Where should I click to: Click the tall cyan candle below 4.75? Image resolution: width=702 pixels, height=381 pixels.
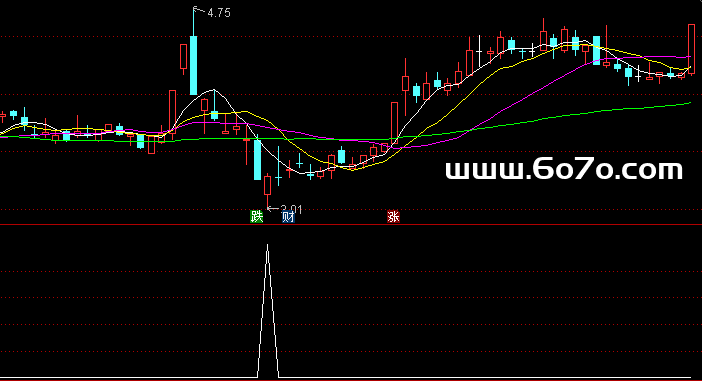tap(193, 65)
